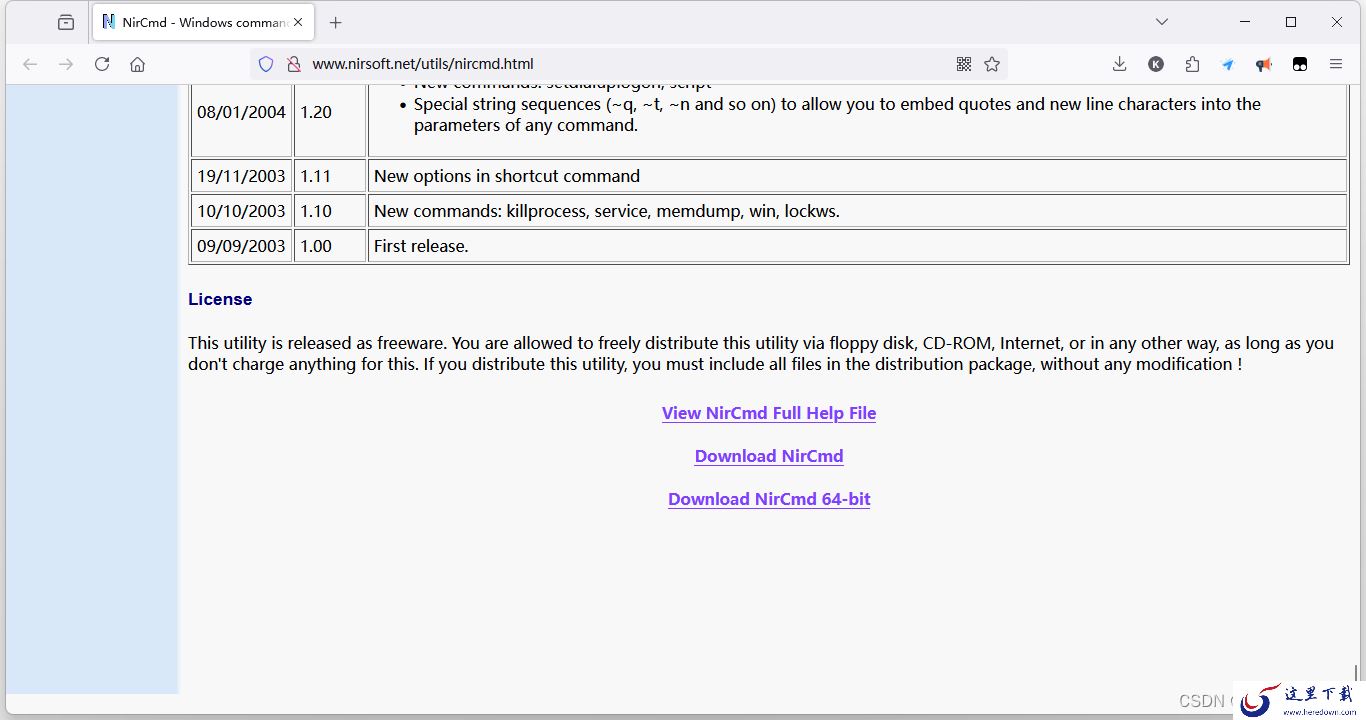Open the circled K toolbar icon
Viewport: 1366px width, 720px height.
(1156, 64)
